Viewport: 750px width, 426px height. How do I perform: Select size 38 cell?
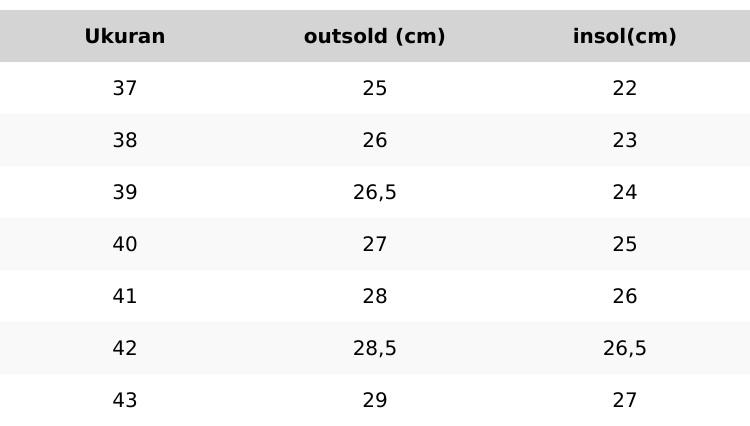pos(125,141)
